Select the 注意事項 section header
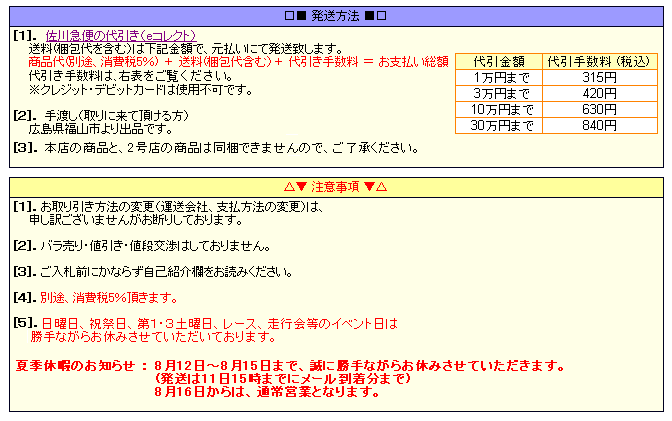 336,187
